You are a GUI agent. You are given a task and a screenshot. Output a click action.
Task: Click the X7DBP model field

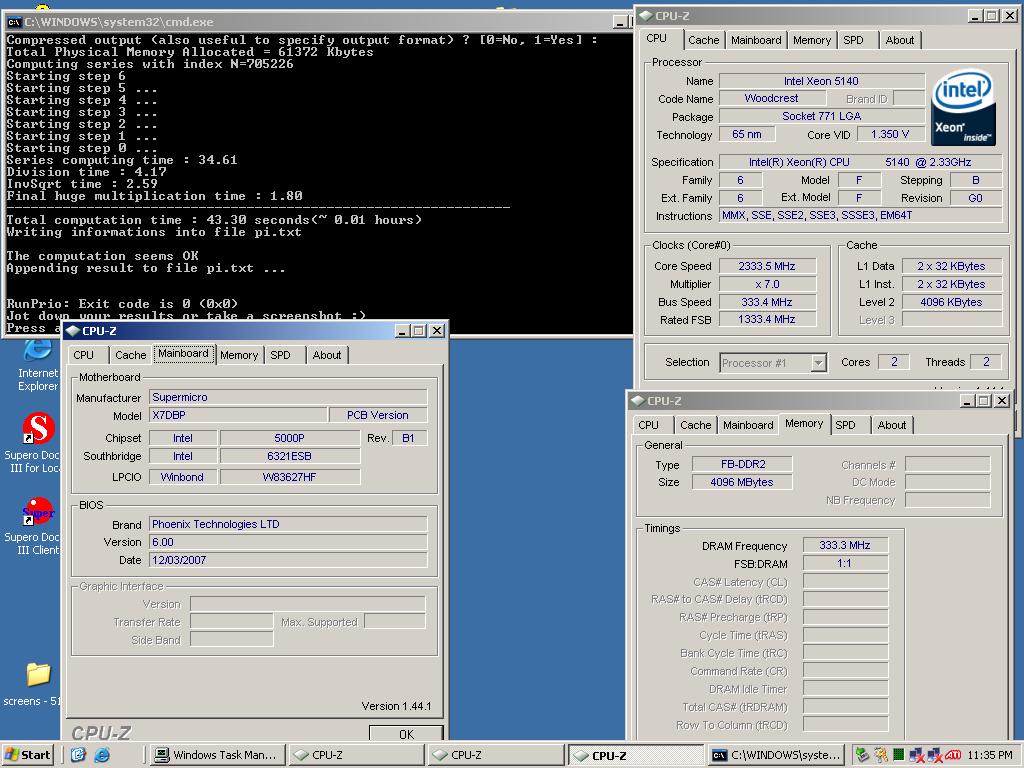pyautogui.click(x=238, y=415)
